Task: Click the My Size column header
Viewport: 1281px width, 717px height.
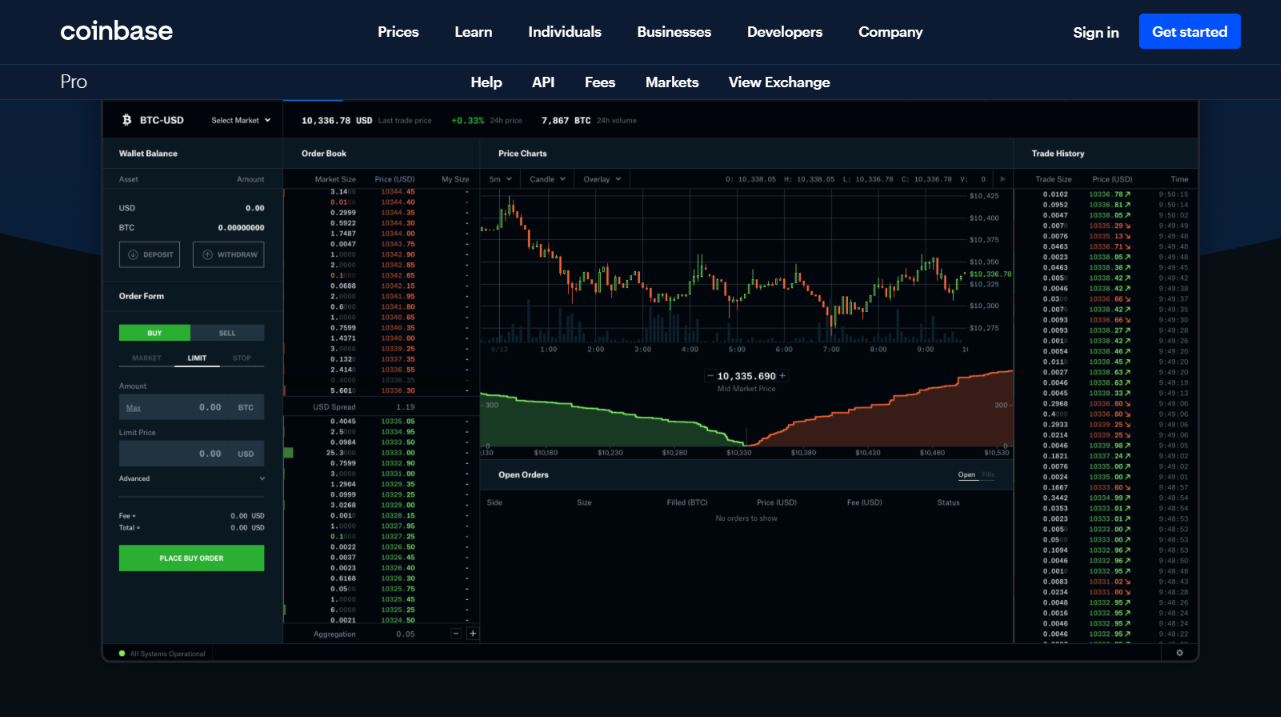Action: 455,179
